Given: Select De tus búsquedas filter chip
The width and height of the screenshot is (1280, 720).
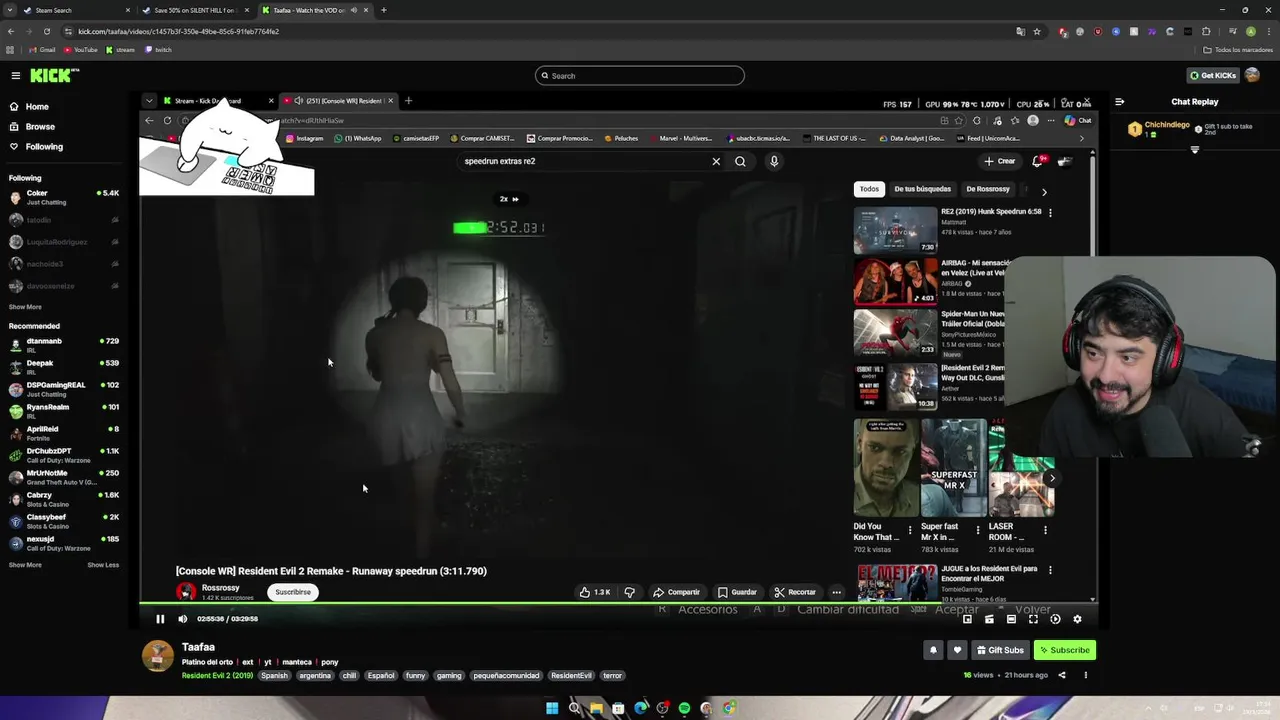Looking at the screenshot, I should [x=922, y=189].
